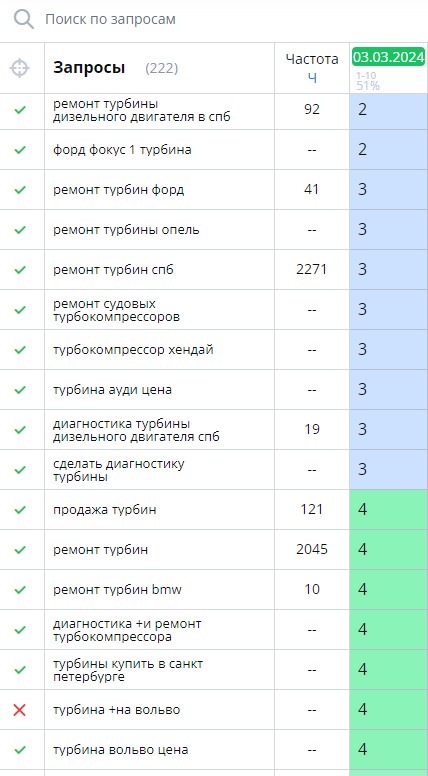
Task: Click checkmark for турбокомпрессор хендай
Action: (20, 349)
